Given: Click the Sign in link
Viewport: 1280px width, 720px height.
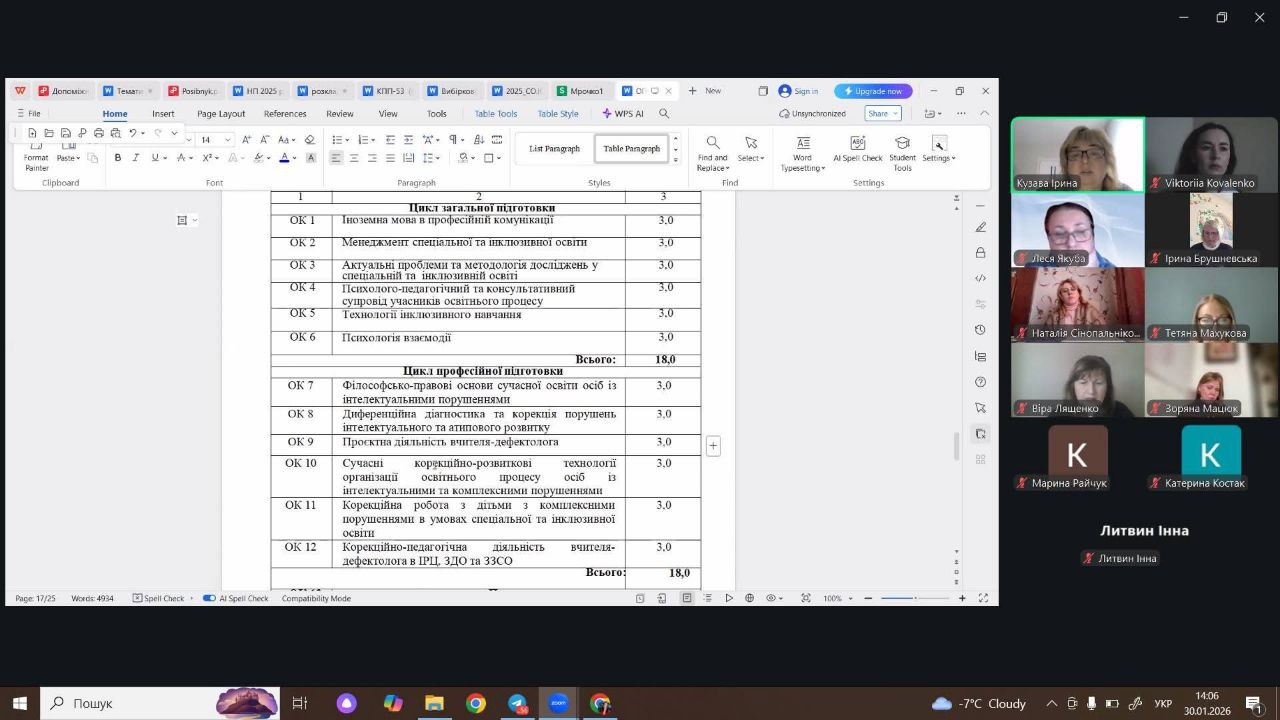Looking at the screenshot, I should pos(798,91).
